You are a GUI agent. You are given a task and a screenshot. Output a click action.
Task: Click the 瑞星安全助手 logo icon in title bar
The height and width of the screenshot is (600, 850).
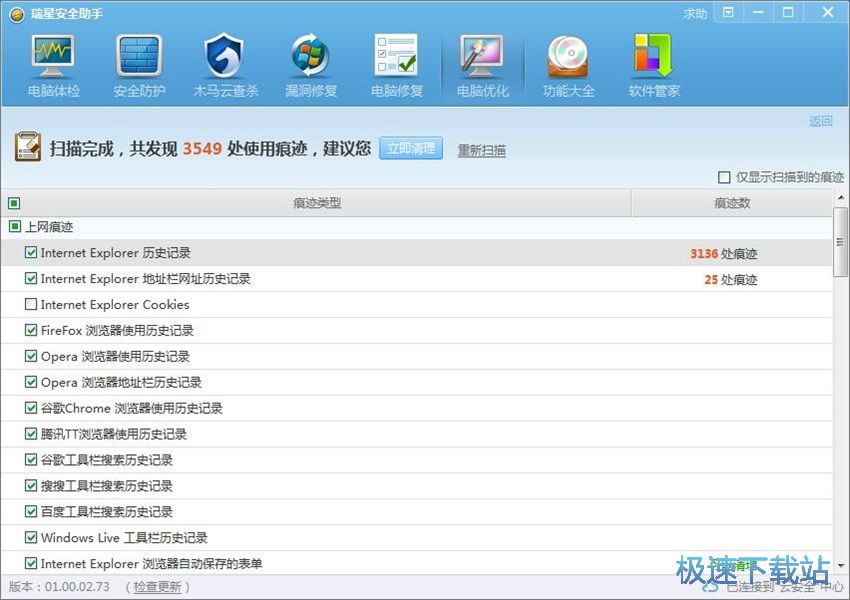coord(17,14)
